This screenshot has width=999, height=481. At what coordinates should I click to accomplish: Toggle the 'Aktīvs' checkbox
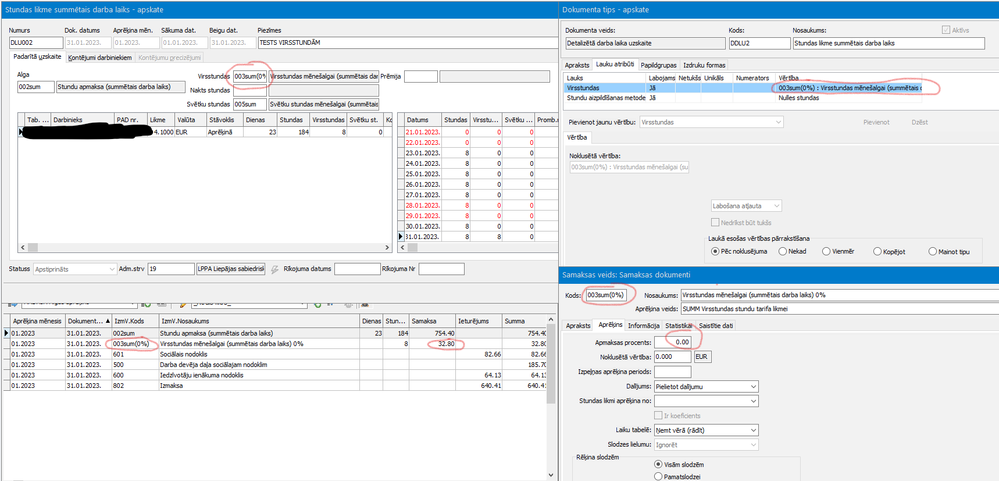(x=946, y=29)
